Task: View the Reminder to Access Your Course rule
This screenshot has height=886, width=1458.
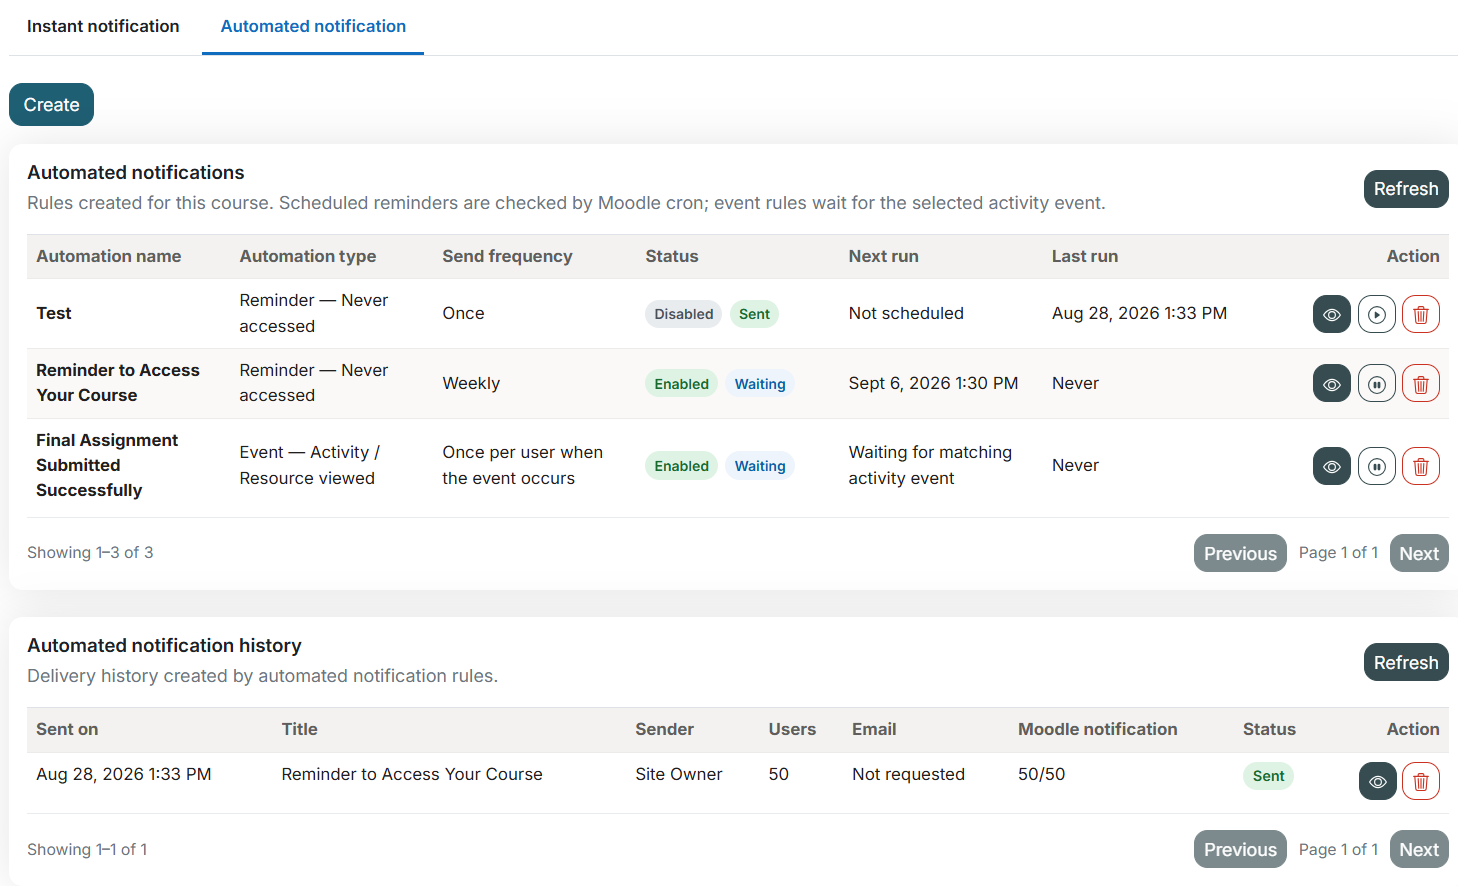Action: coord(1331,384)
